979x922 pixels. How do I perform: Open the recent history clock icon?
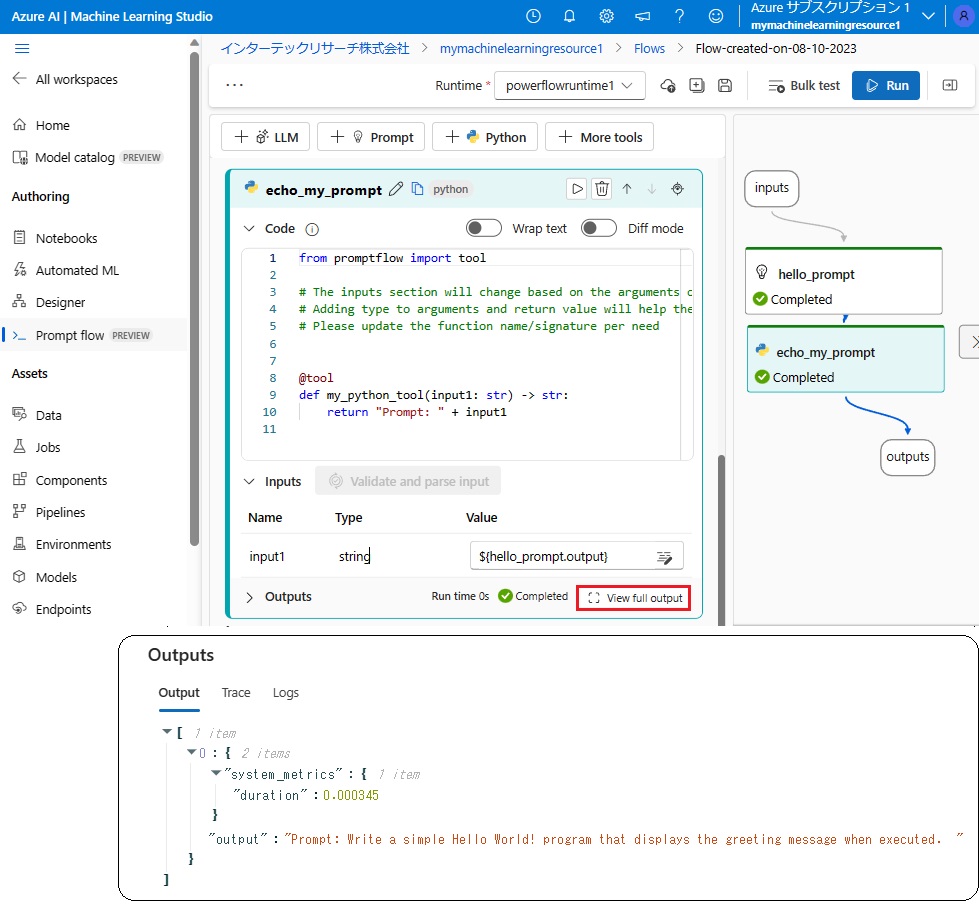coord(533,16)
